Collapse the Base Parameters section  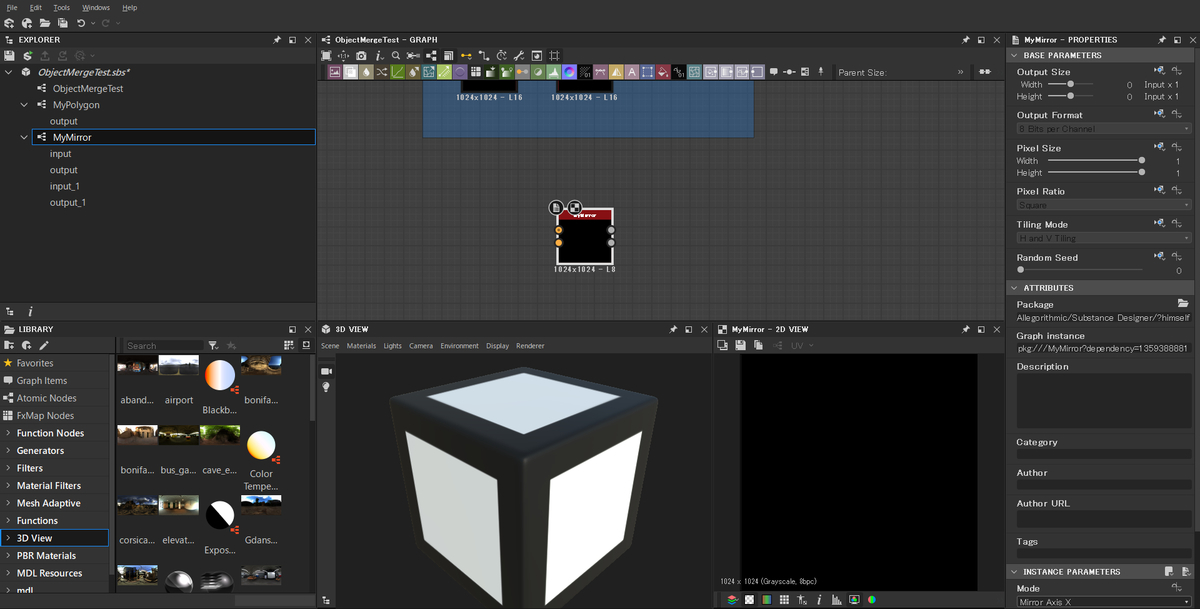coord(1016,56)
